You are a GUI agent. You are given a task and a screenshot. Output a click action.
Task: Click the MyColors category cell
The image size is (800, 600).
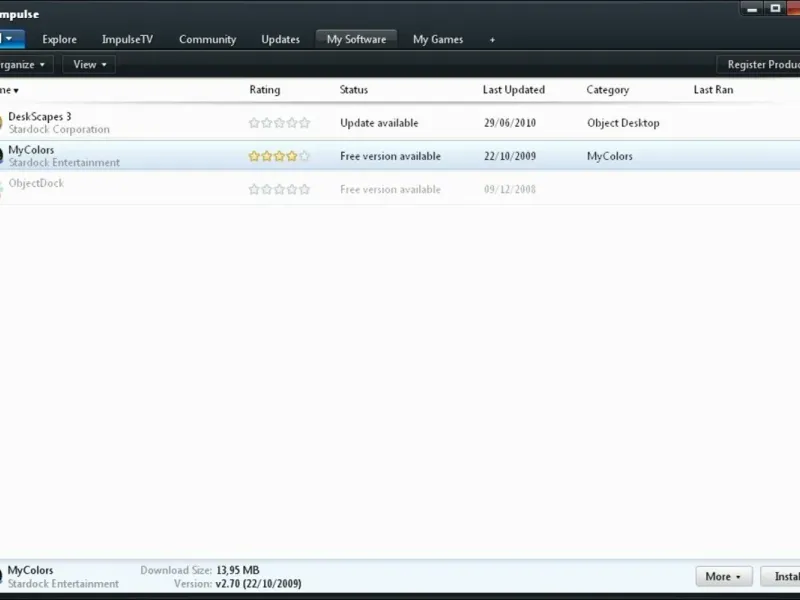pos(610,156)
